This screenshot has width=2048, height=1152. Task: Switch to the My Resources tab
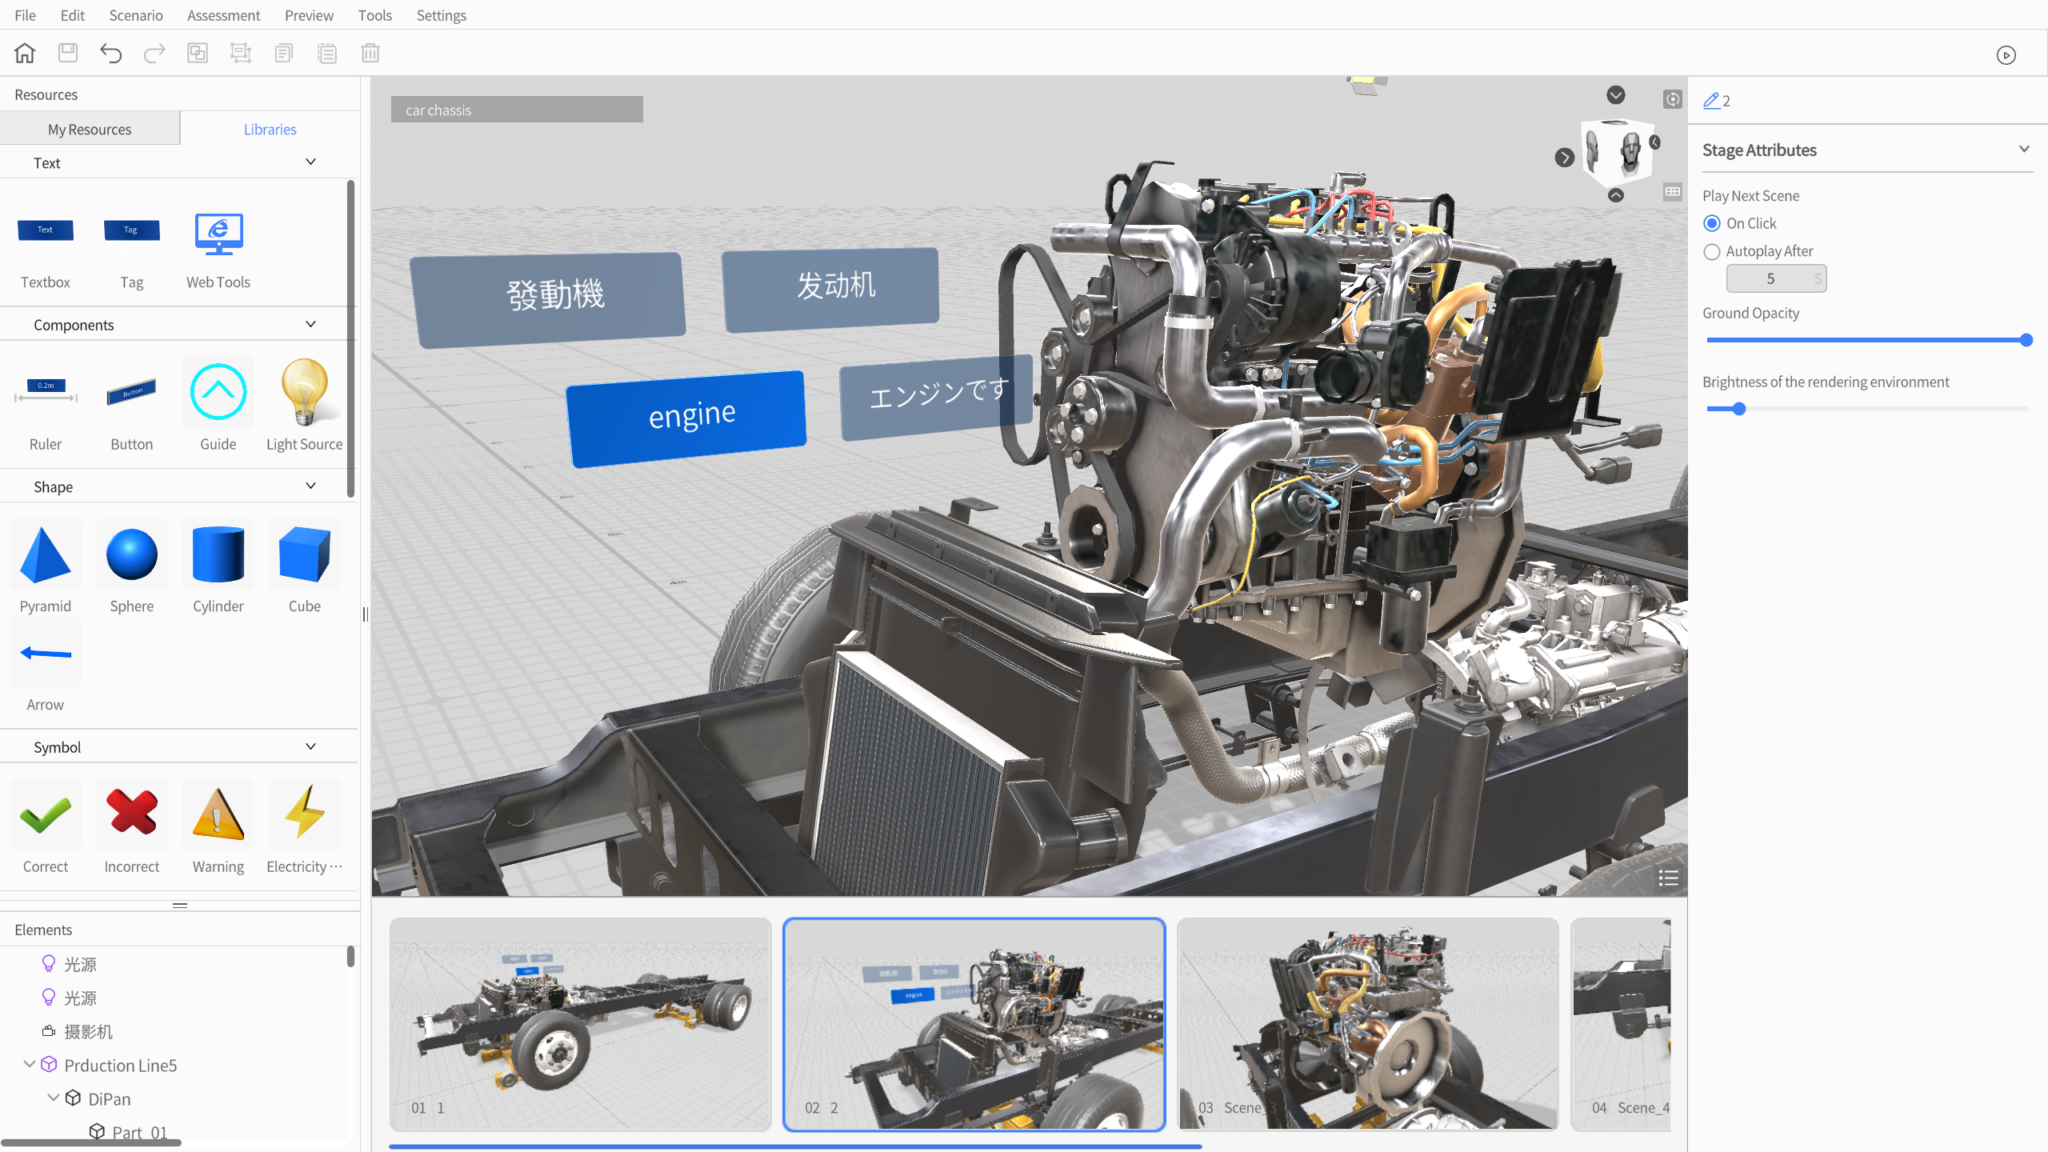(90, 128)
